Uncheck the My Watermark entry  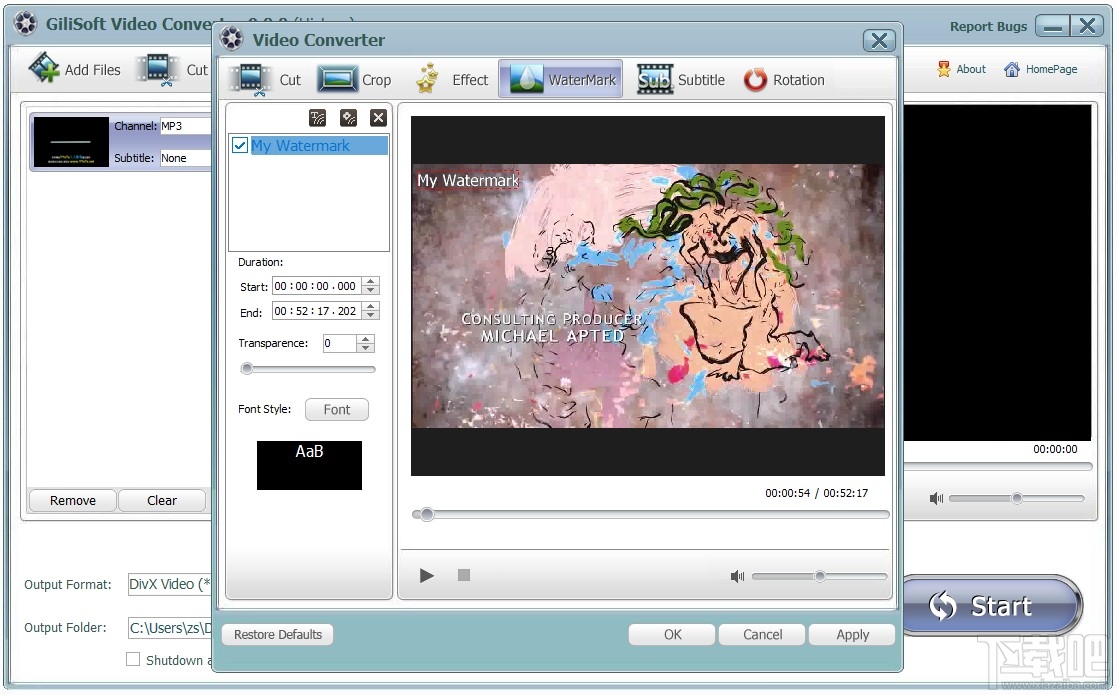tap(239, 145)
